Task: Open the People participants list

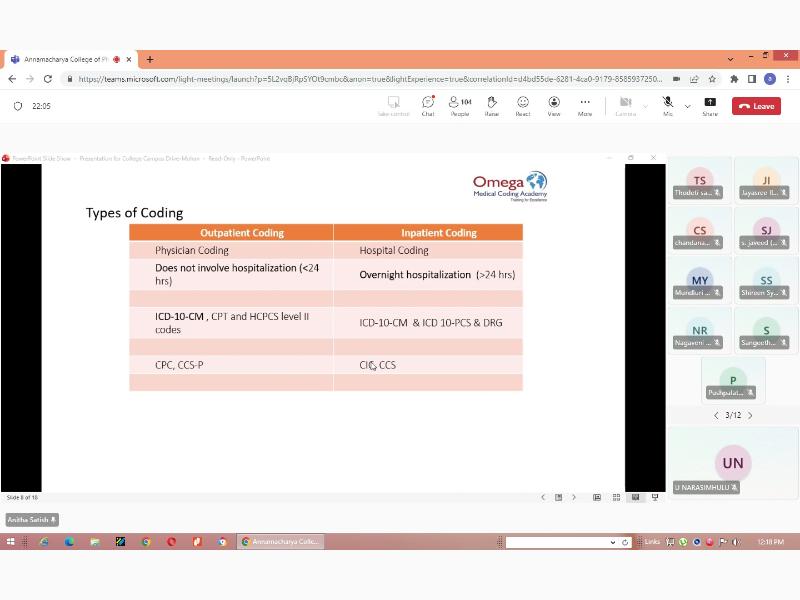Action: click(x=460, y=105)
